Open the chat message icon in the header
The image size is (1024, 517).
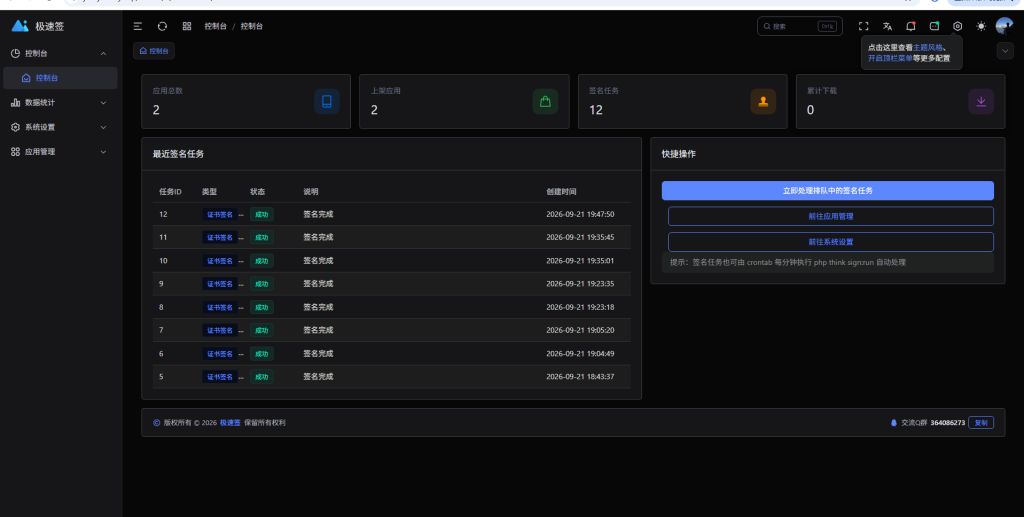935,26
